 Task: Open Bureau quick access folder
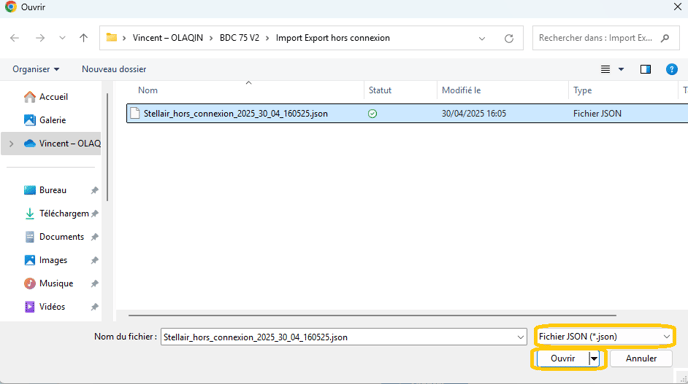(45, 190)
